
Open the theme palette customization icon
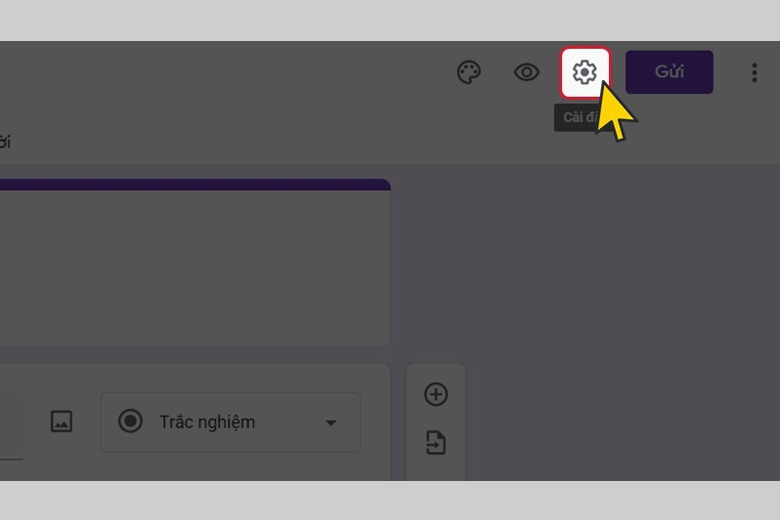469,73
